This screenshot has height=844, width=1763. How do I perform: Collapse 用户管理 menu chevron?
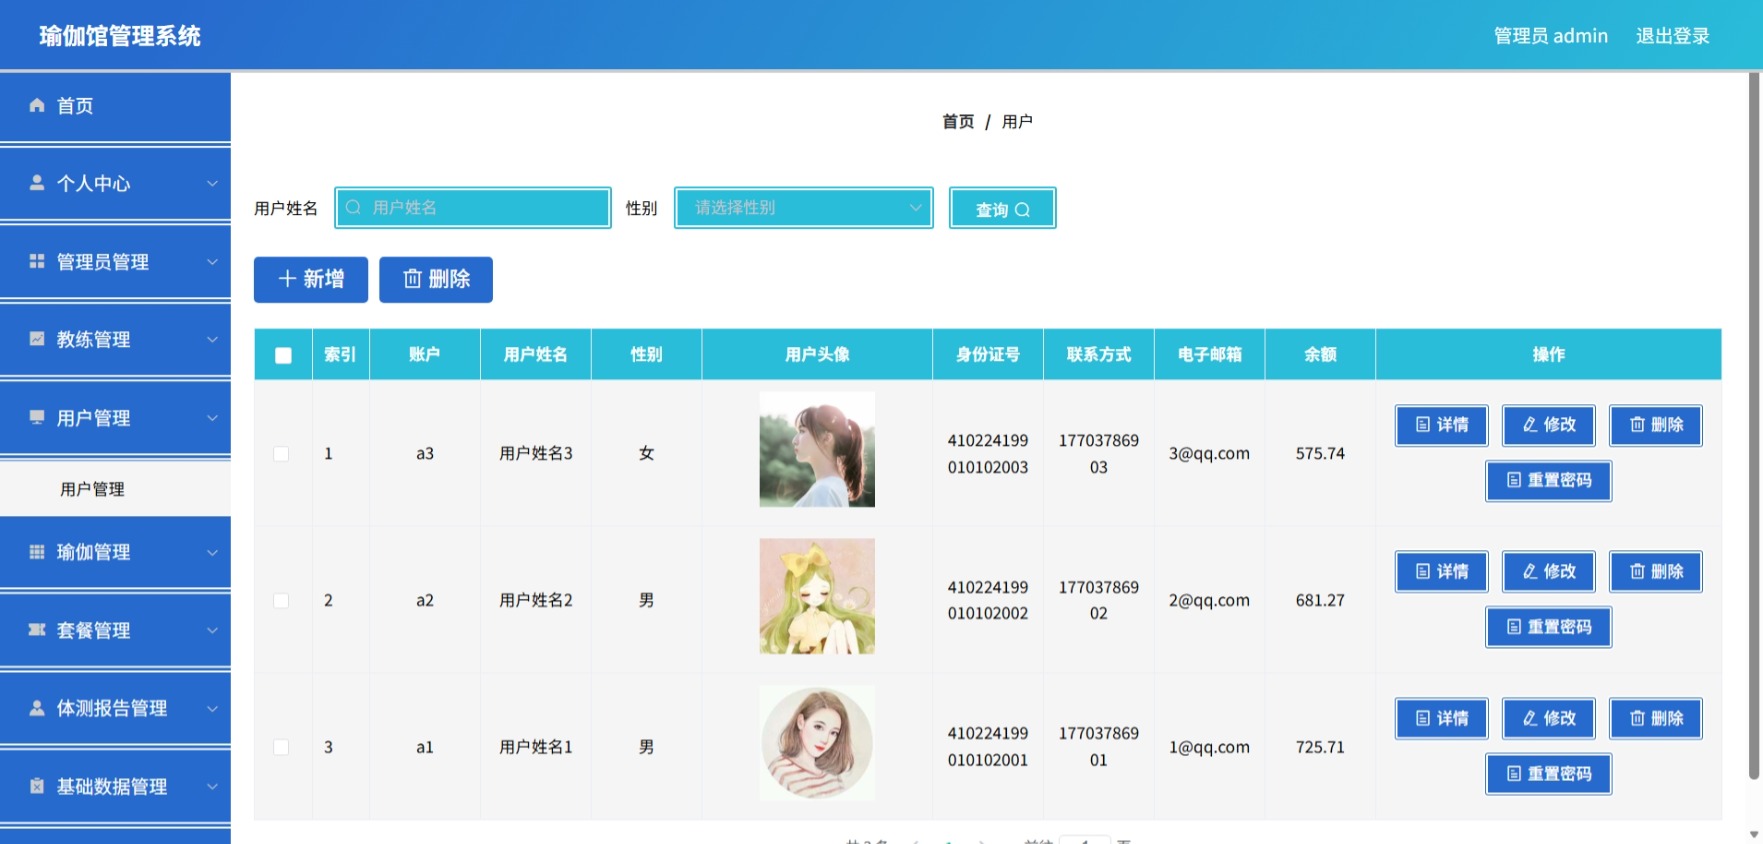(x=212, y=417)
